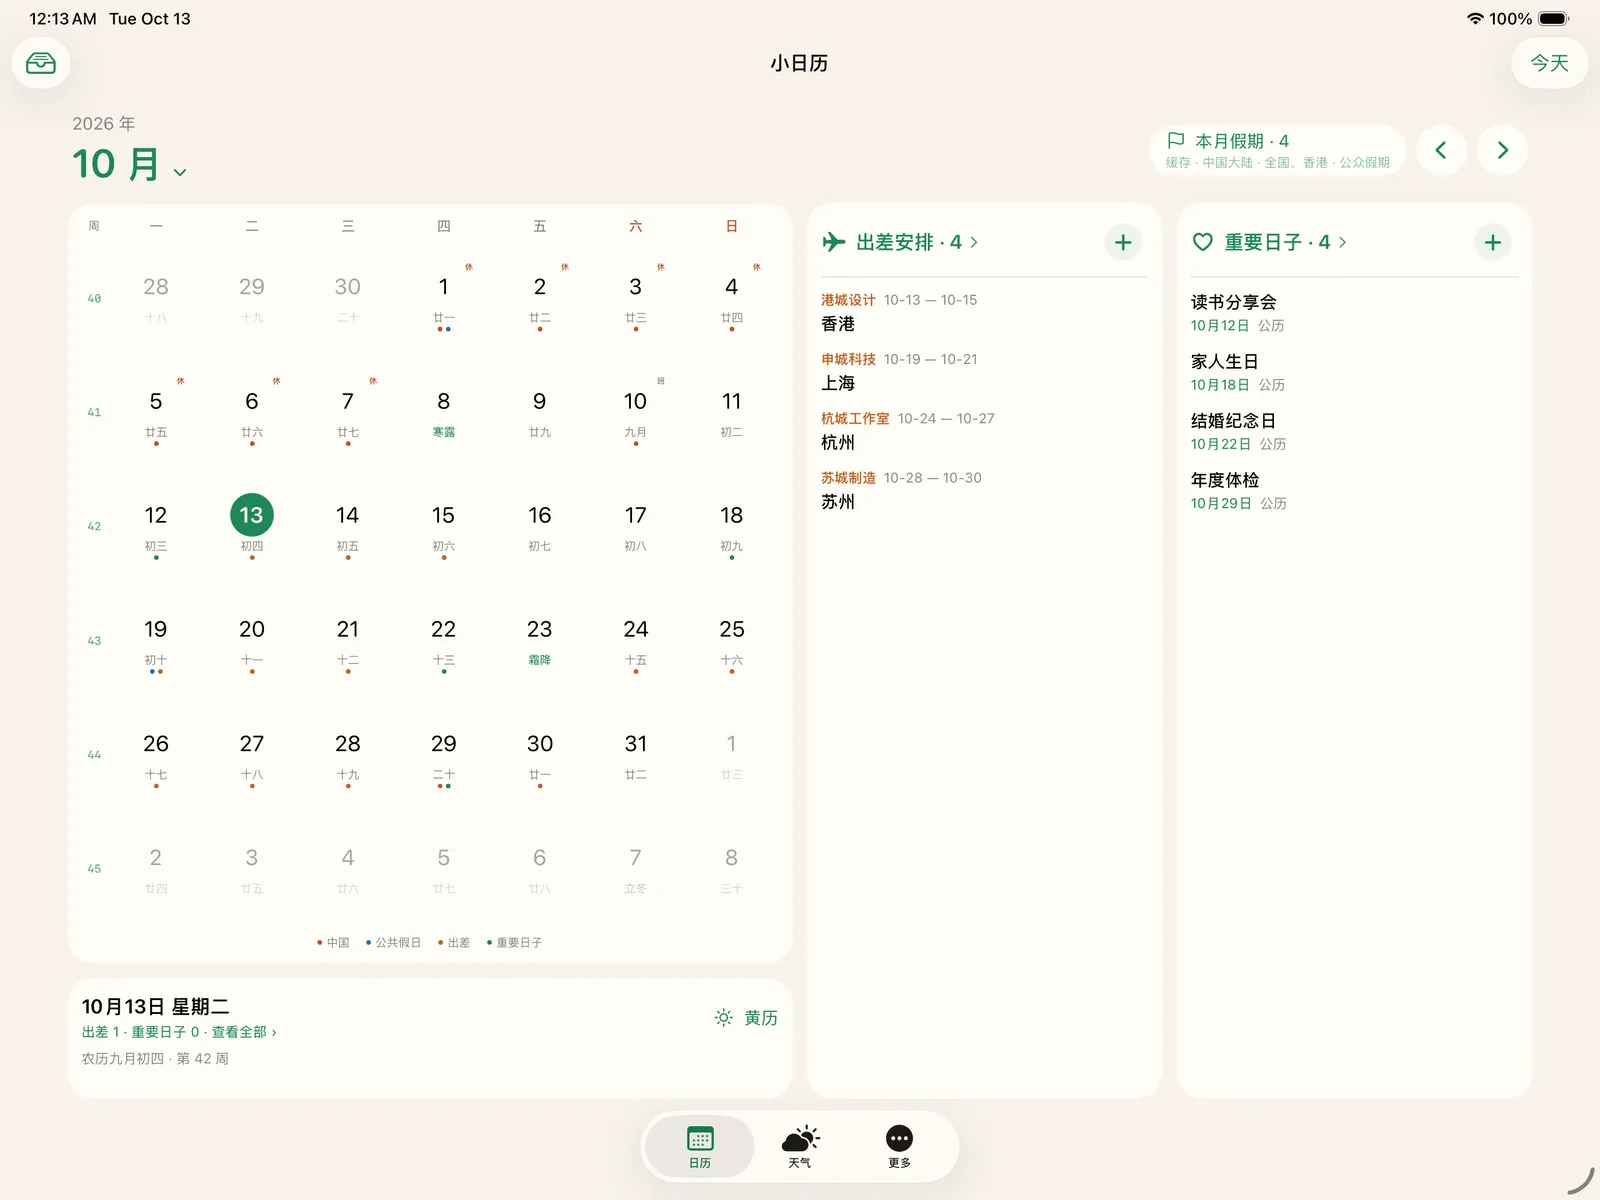The image size is (1600, 1200).
Task: Open the 申城科技 上海 trip
Action: 984,371
